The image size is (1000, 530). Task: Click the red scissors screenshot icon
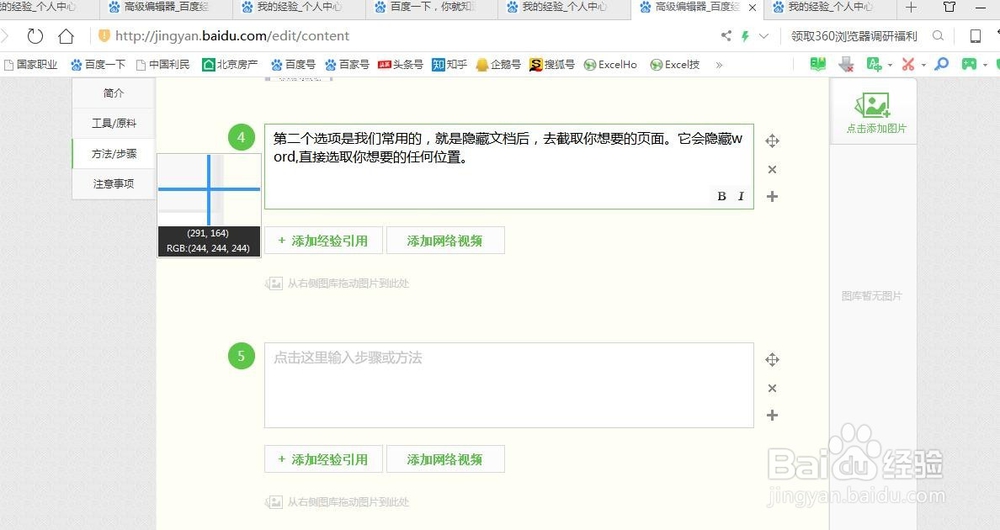[908, 64]
